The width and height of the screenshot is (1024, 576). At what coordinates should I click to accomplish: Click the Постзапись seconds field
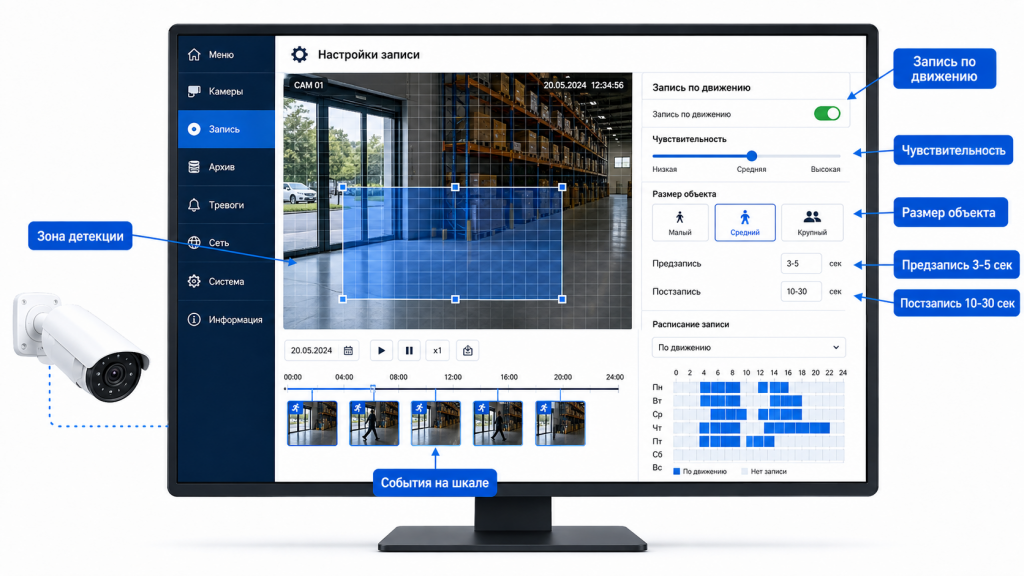(x=801, y=291)
